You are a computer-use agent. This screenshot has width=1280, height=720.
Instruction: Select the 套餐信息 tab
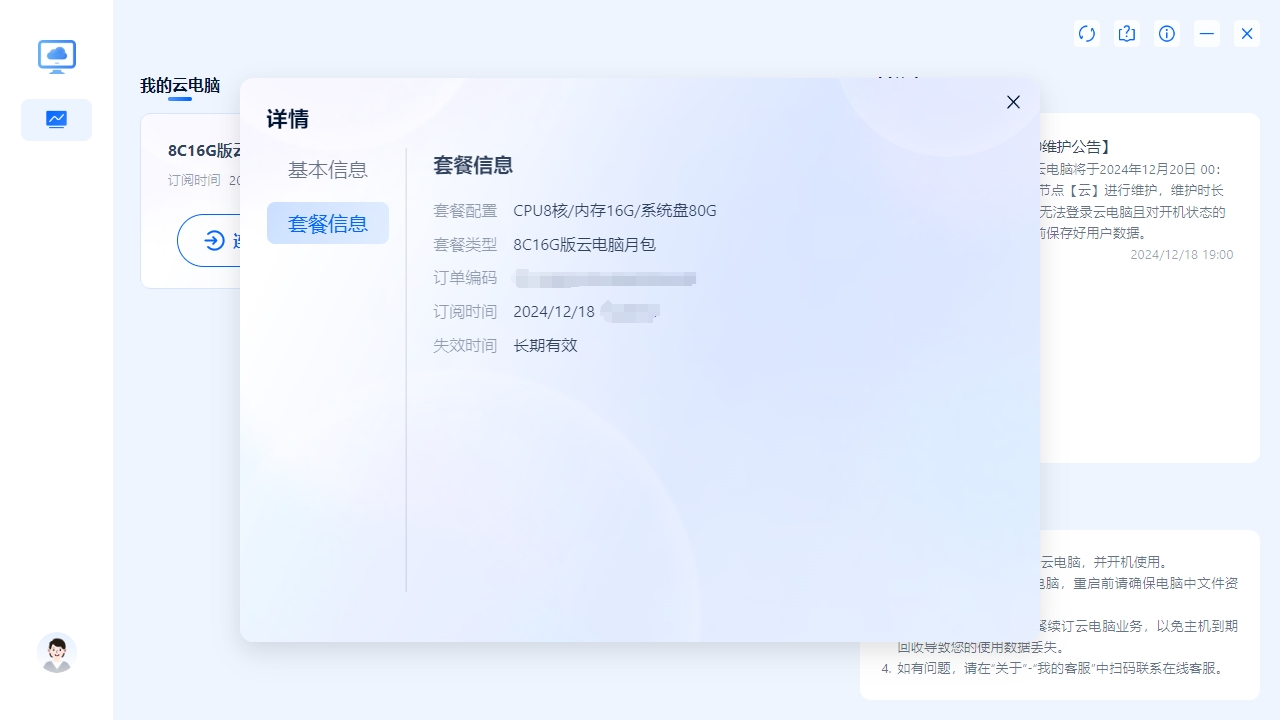click(x=327, y=223)
